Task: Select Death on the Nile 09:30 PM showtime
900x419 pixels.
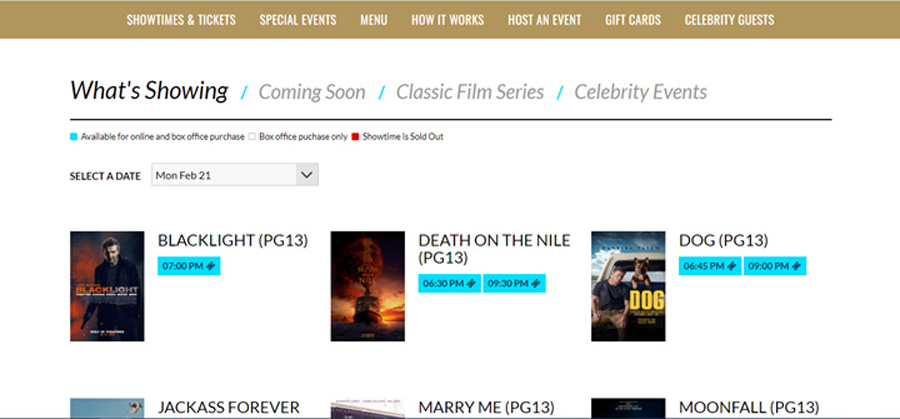Action: click(514, 284)
